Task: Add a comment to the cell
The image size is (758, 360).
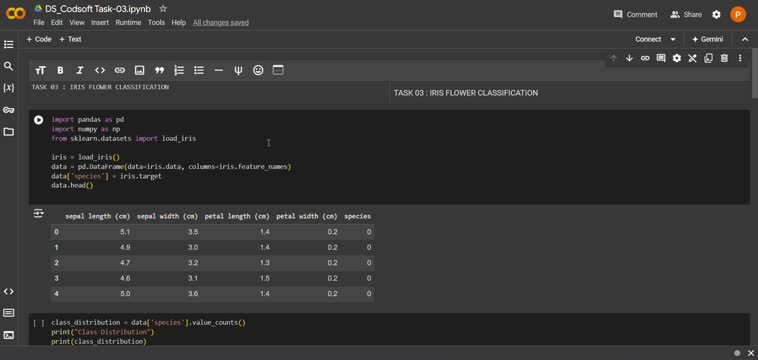Action: point(661,58)
